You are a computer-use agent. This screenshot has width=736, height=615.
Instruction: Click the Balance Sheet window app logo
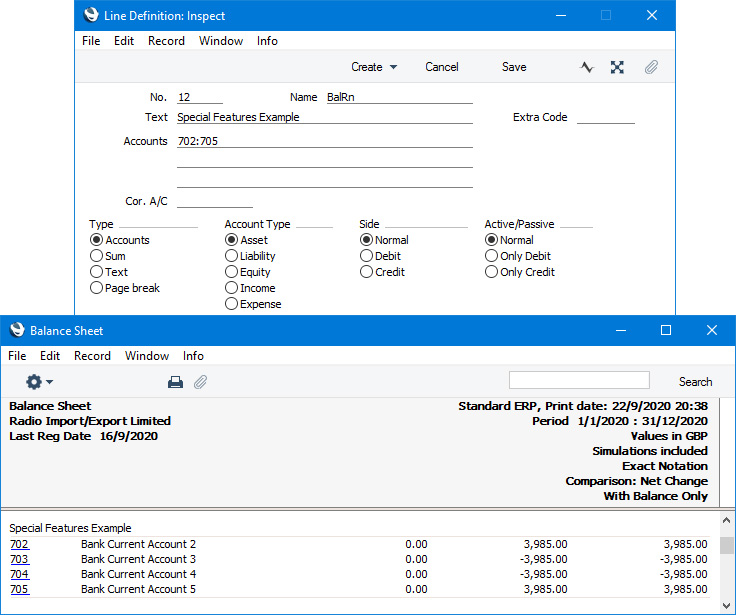tap(17, 330)
